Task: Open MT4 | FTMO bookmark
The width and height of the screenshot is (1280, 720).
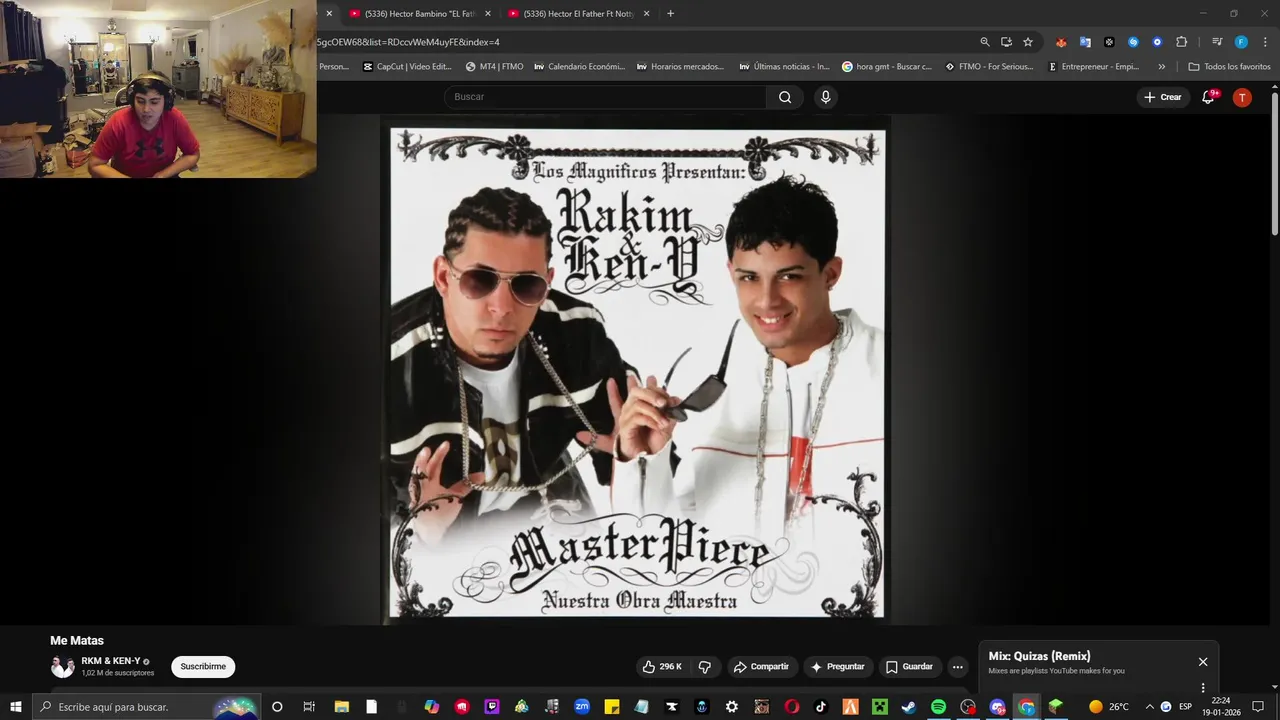Action: pos(494,67)
